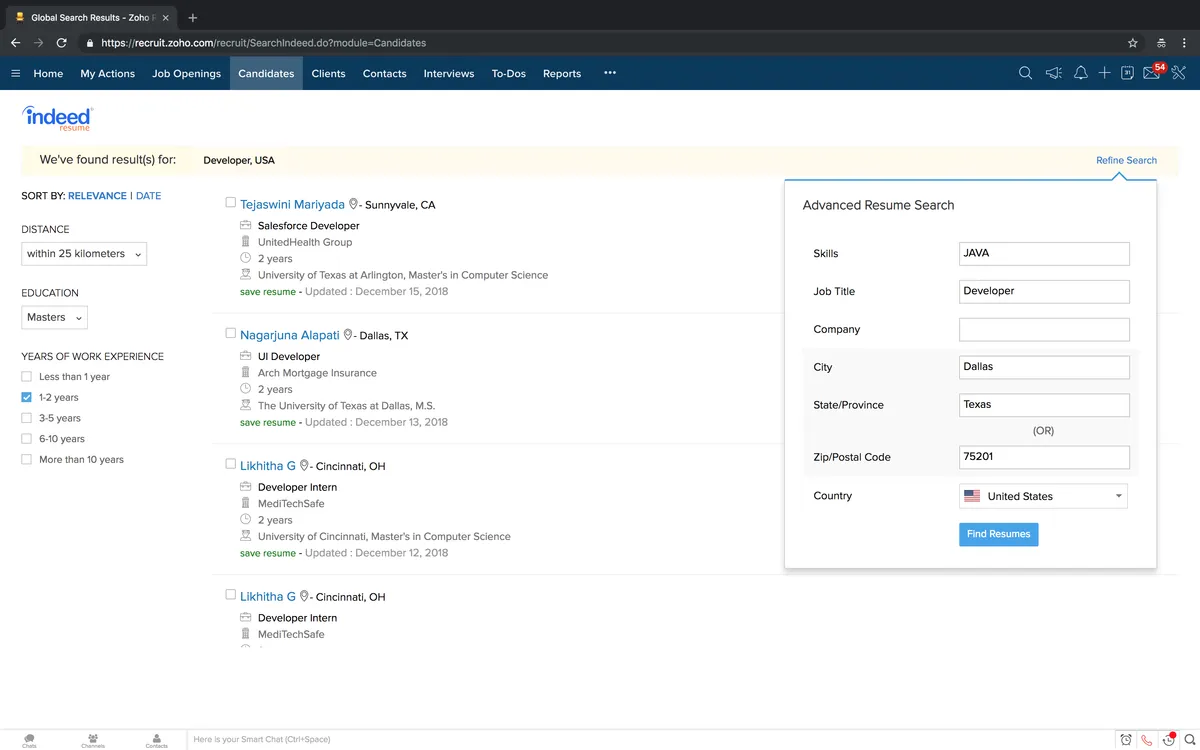This screenshot has height=750, width=1200.
Task: Open the setup tools wrench icon
Action: 1178,73
